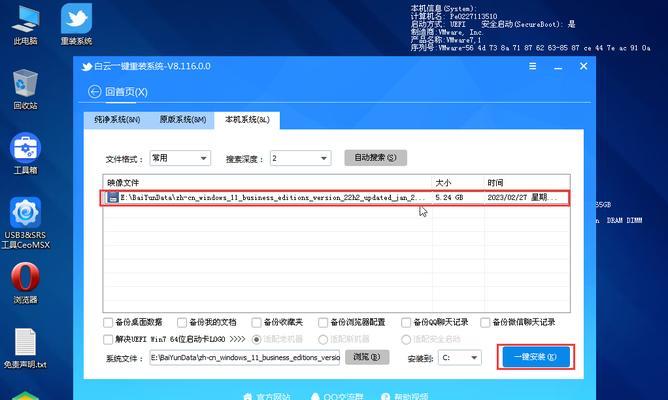Enable 备份浏览器配置 checkbox
The height and width of the screenshot is (400, 668).
(323, 323)
